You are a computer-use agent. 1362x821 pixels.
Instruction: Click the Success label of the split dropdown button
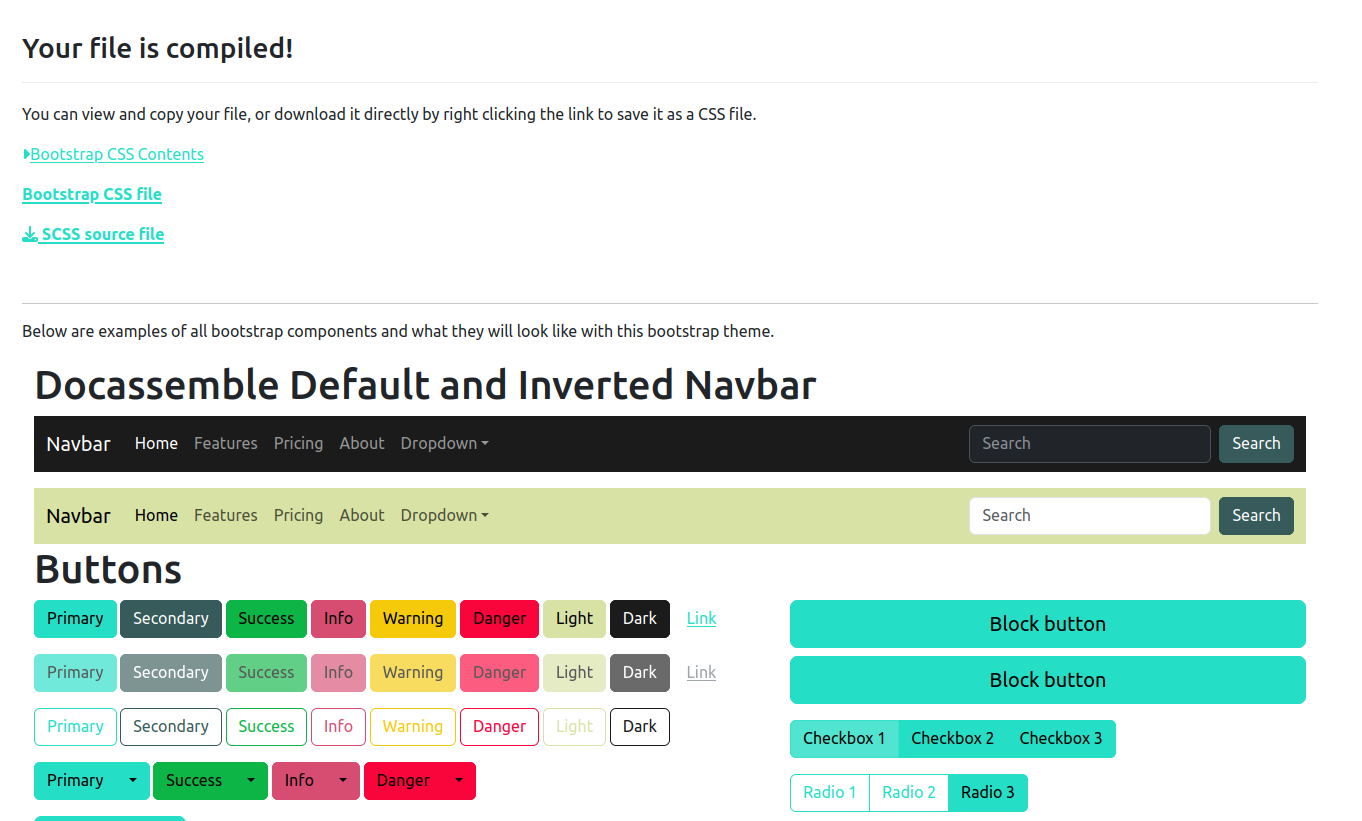coord(194,781)
